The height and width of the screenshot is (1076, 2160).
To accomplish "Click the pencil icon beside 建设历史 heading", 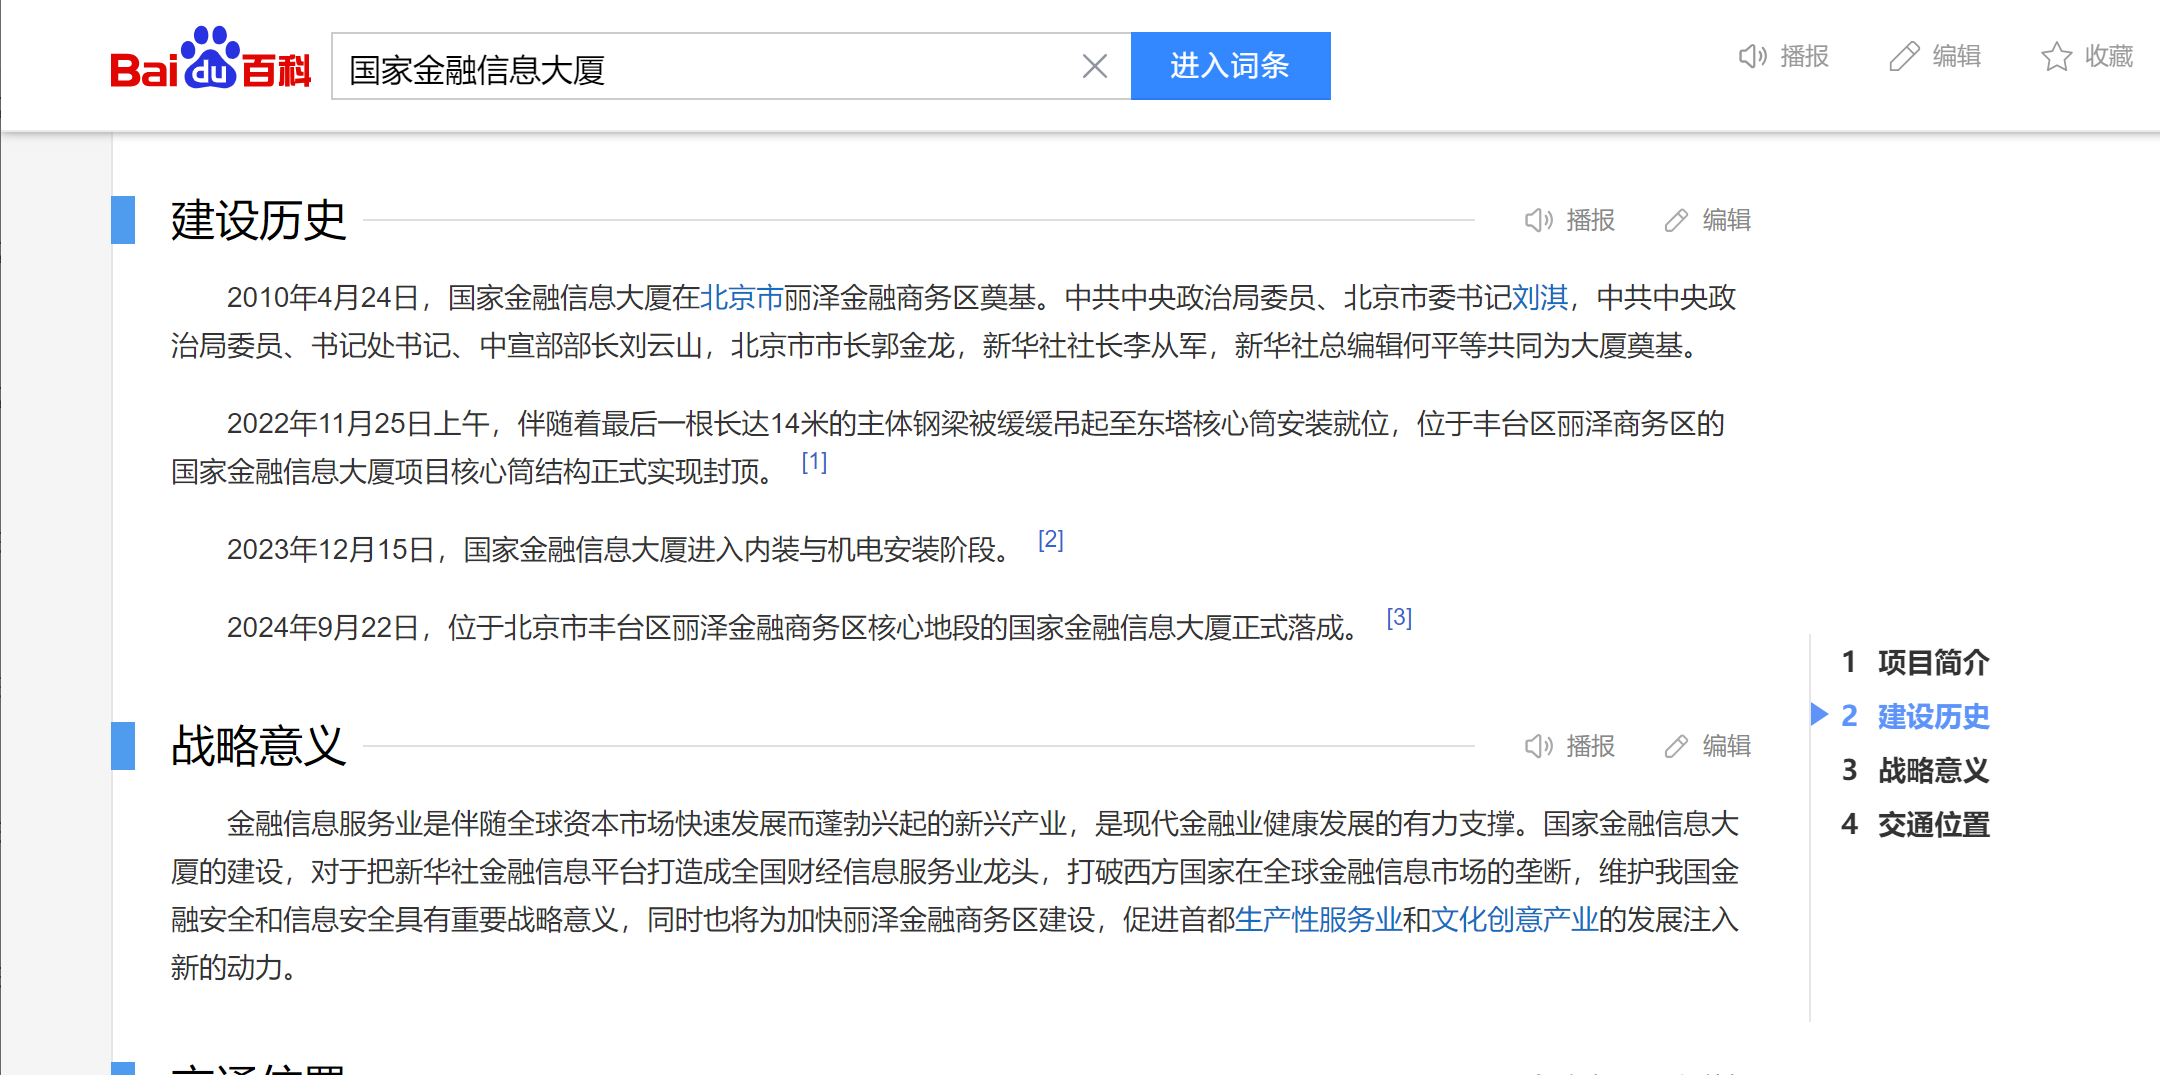I will [1676, 220].
